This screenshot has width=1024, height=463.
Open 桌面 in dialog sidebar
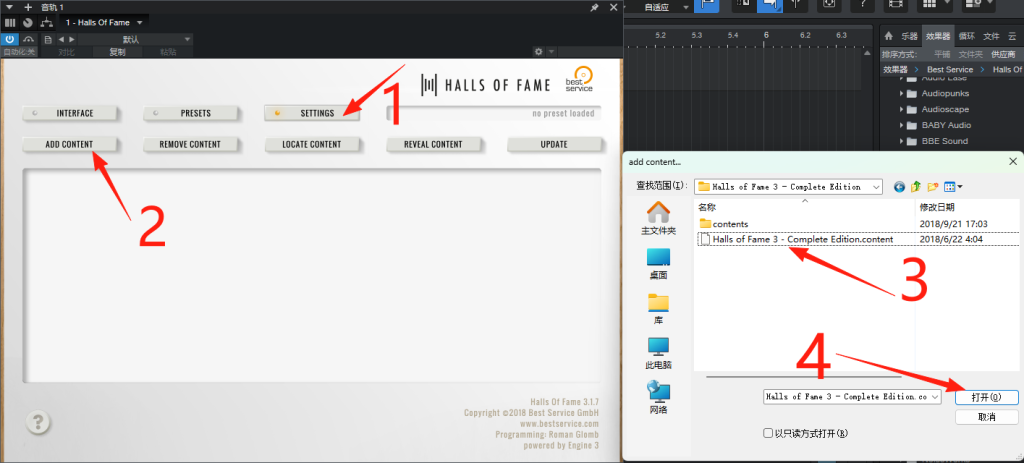(658, 264)
